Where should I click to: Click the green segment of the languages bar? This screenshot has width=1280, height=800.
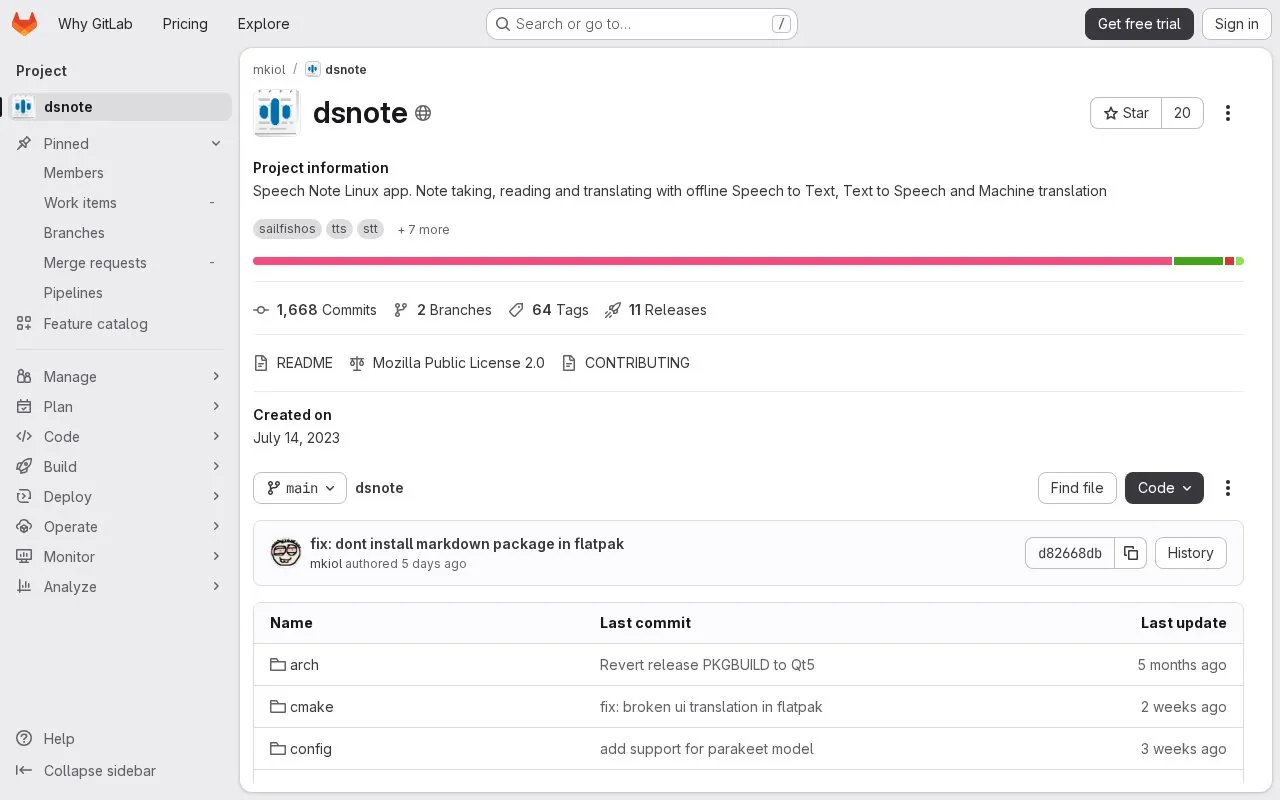[x=1198, y=261]
